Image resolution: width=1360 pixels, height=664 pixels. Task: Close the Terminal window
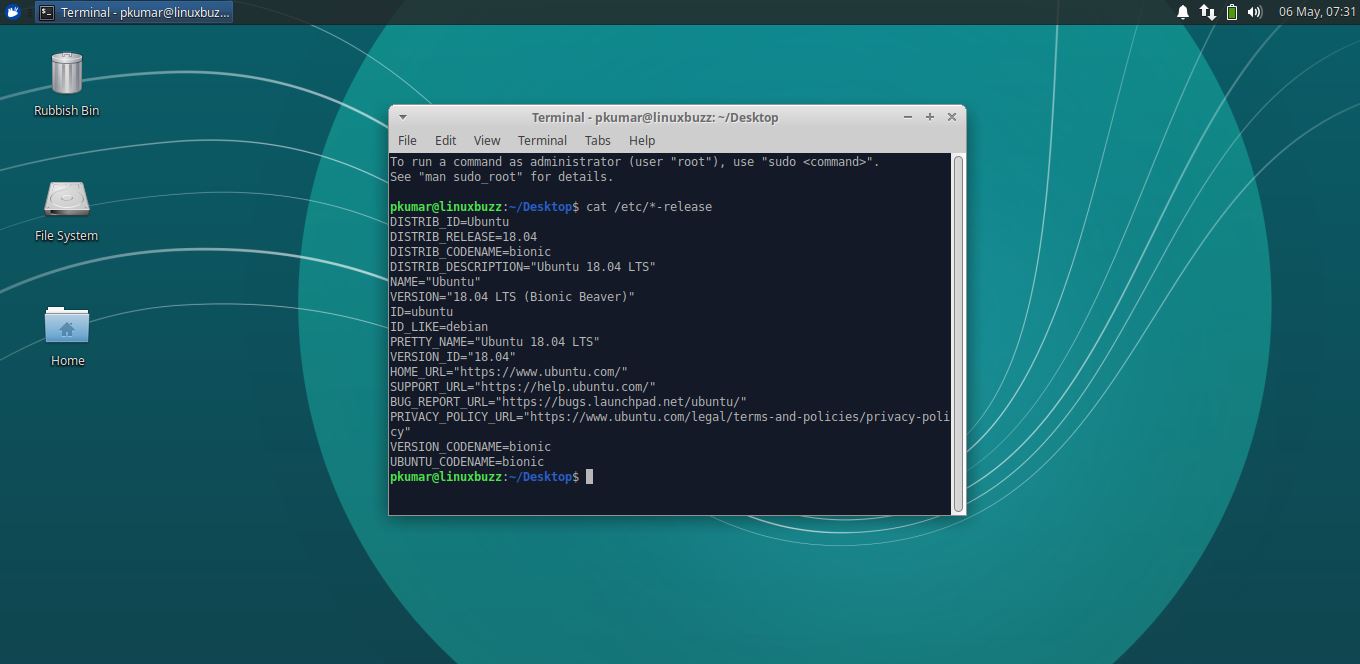(x=952, y=117)
